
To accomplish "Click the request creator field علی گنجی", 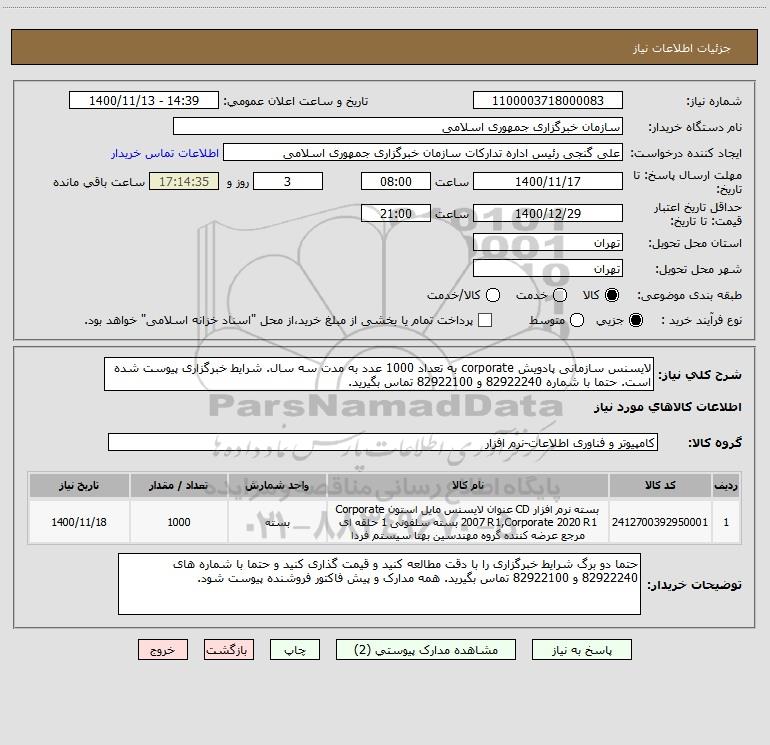I will pos(423,153).
